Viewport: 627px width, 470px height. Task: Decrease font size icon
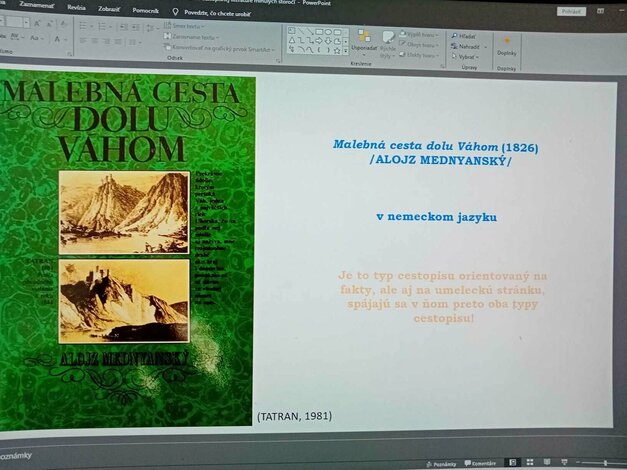coord(49,24)
